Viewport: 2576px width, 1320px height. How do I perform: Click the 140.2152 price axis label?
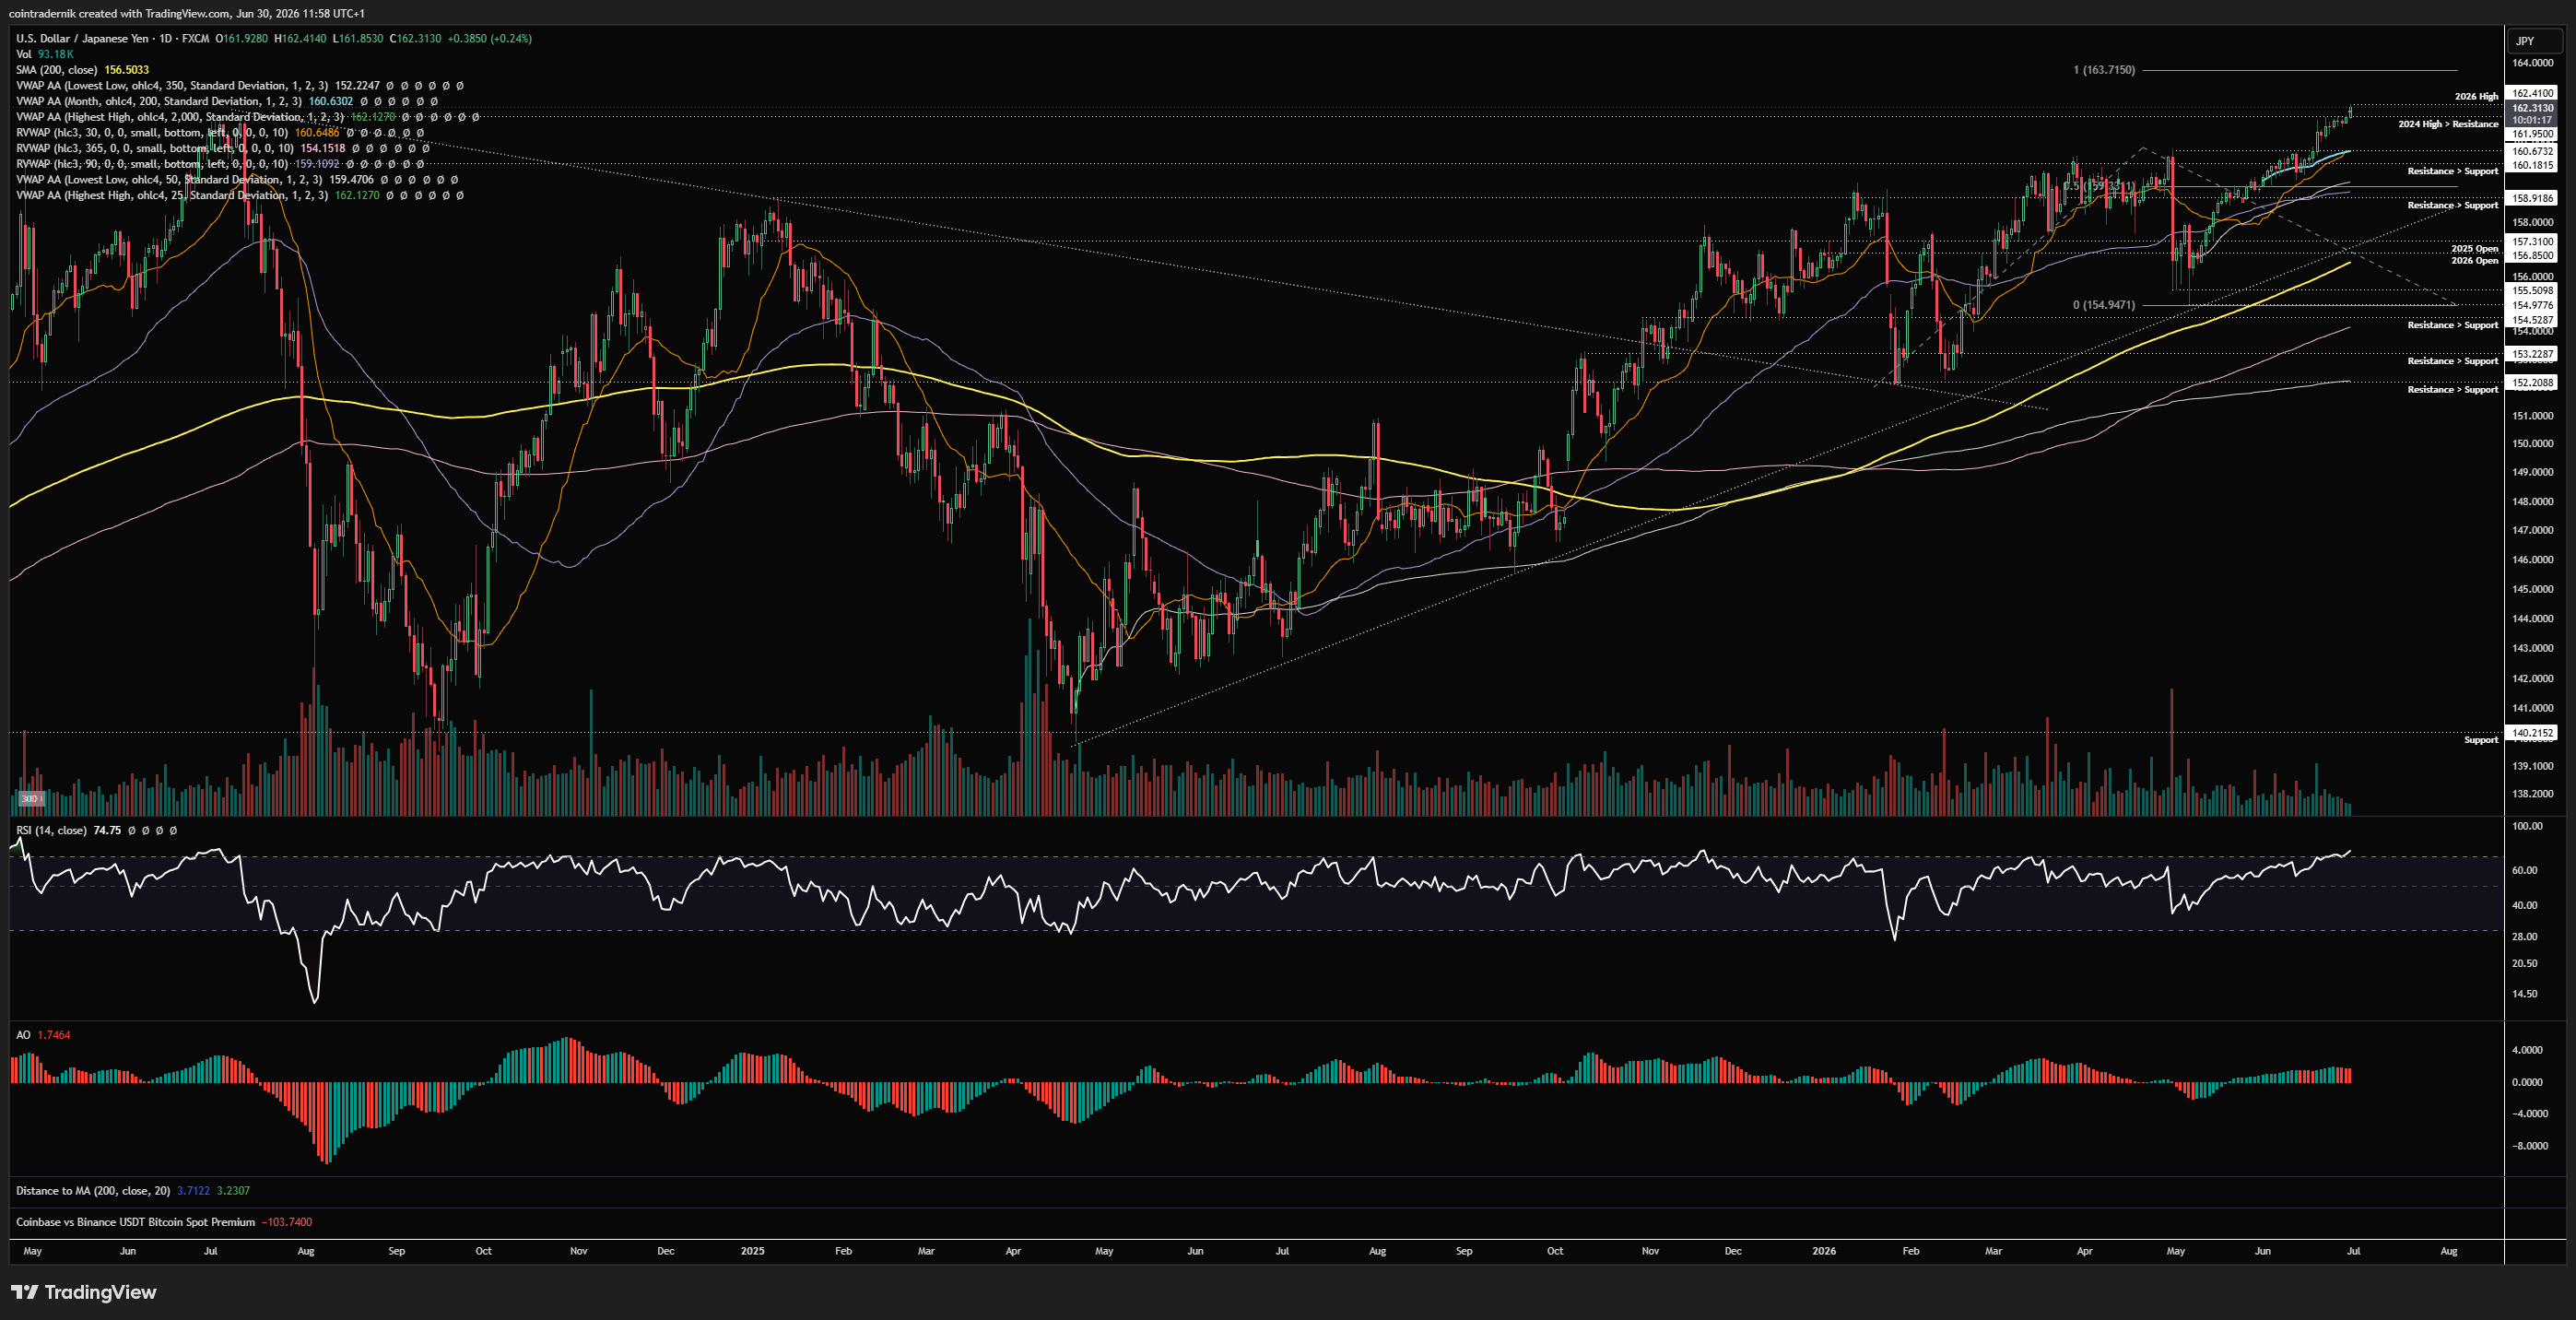[x=2533, y=733]
